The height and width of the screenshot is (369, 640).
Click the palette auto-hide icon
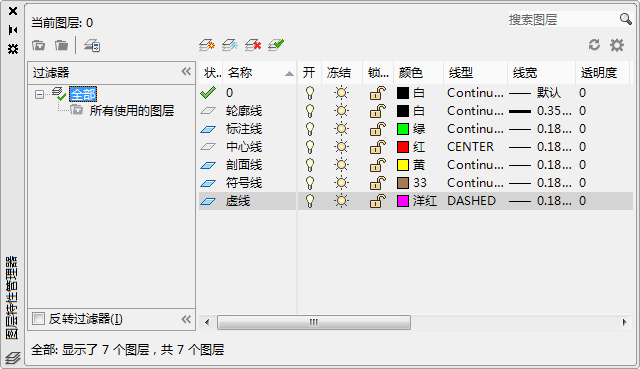coord(13,30)
